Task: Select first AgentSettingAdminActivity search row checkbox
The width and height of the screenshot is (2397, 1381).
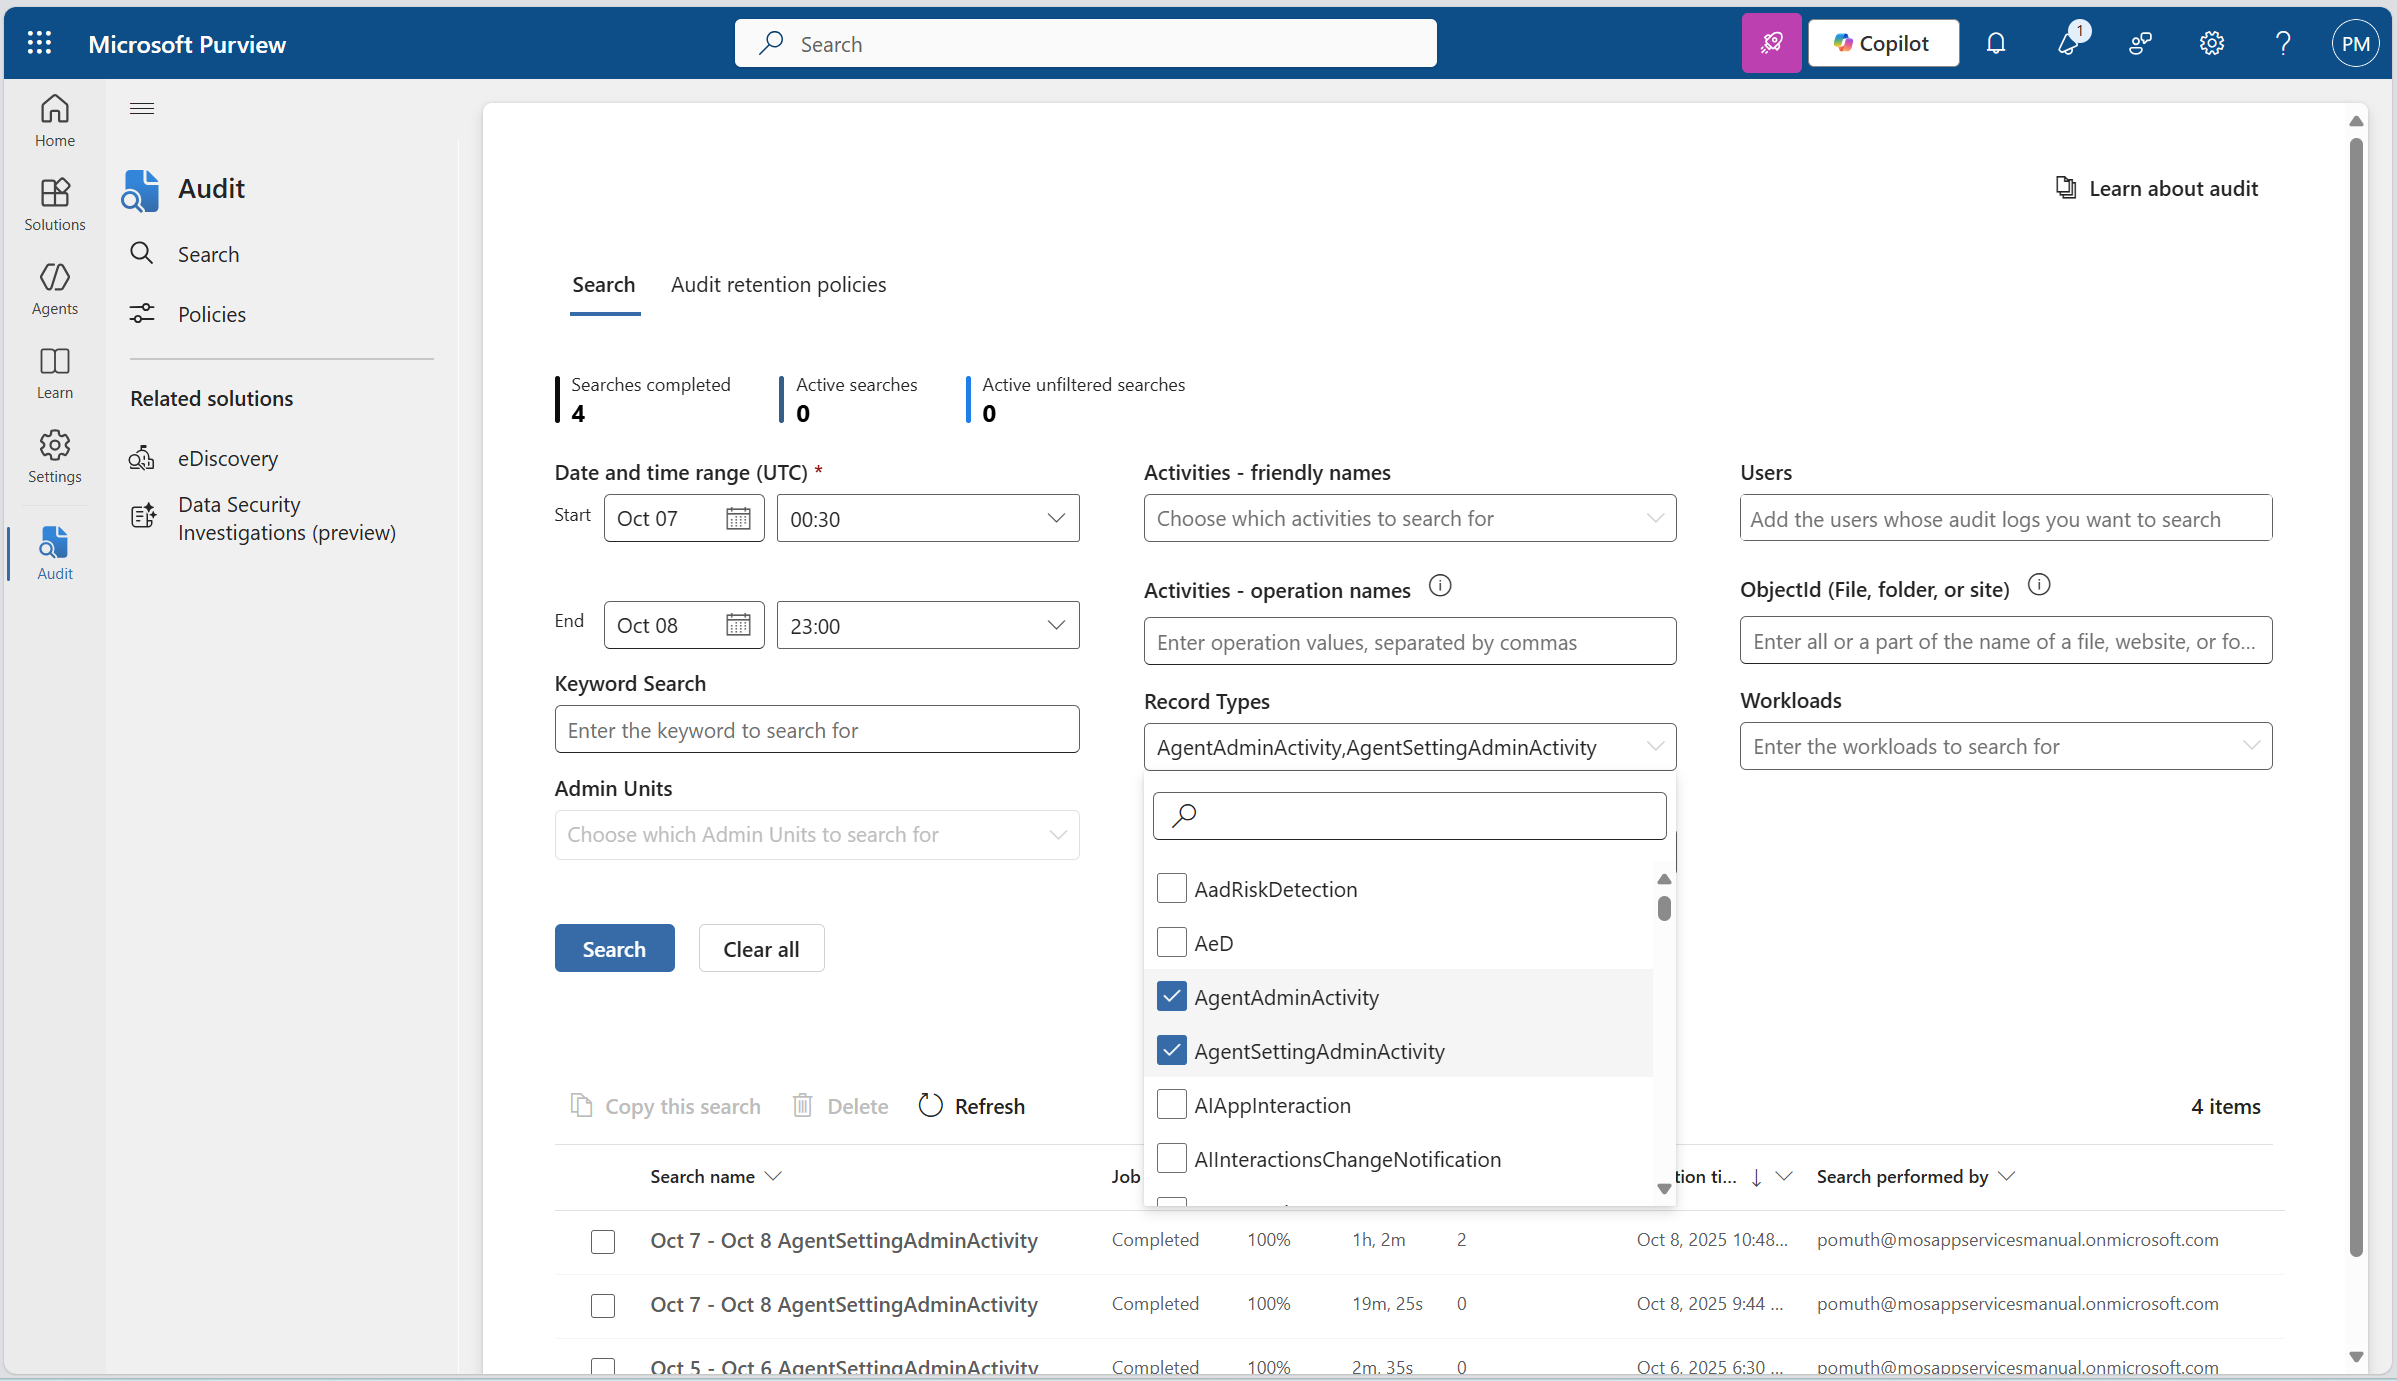Action: coord(602,1241)
